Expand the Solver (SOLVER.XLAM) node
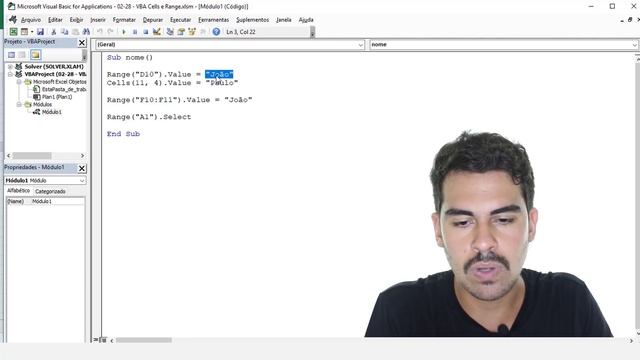Image resolution: width=640 pixels, height=360 pixels. 10,67
